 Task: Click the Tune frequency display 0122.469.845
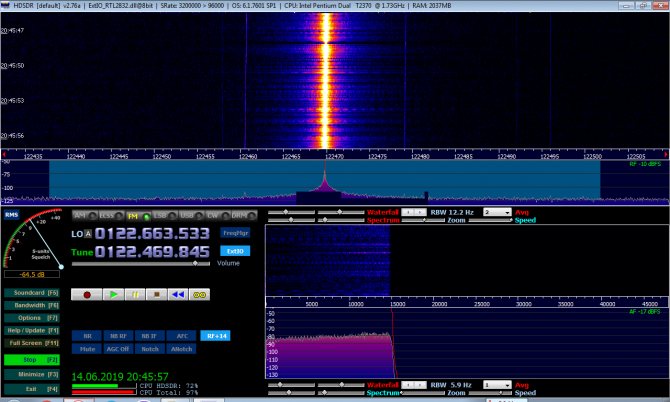click(x=152, y=252)
